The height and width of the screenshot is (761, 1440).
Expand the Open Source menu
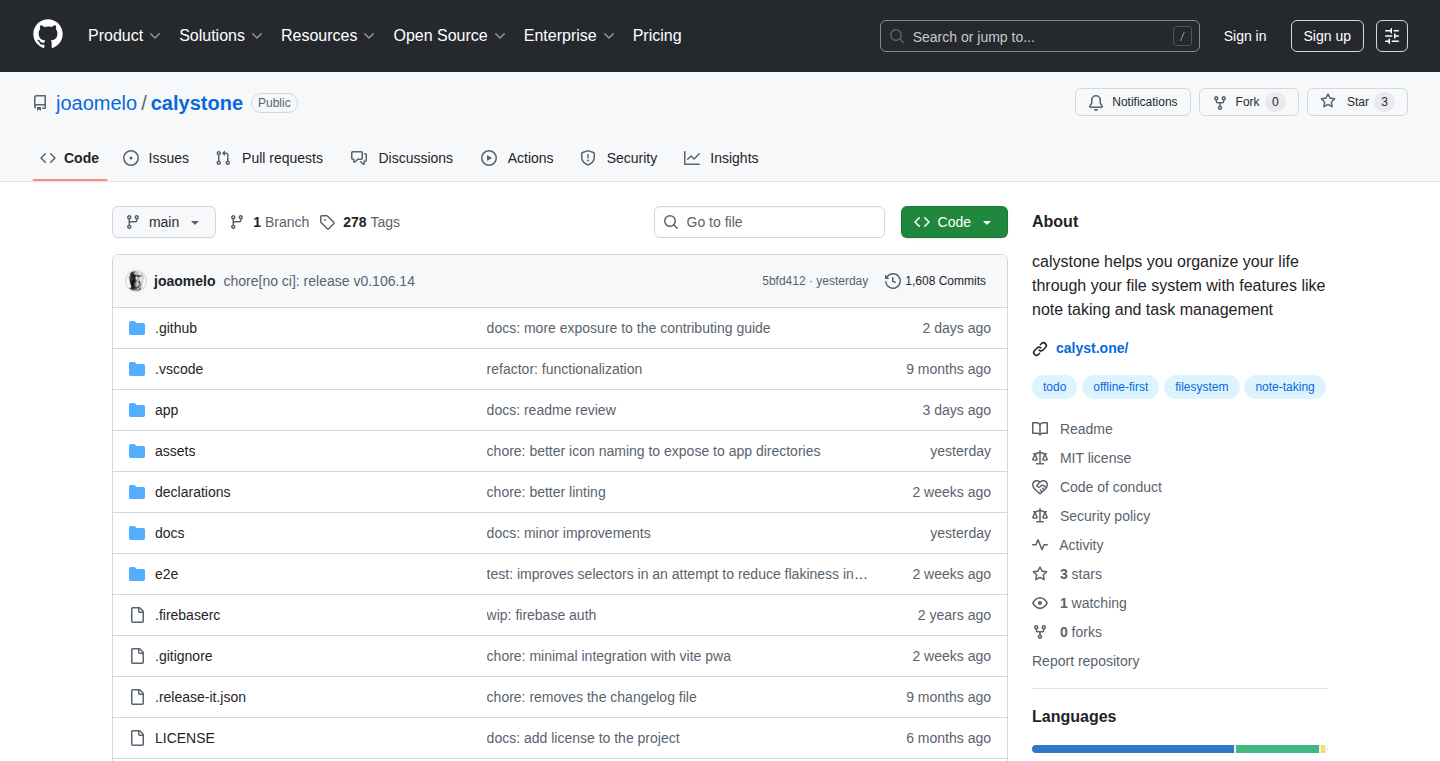[x=450, y=36]
